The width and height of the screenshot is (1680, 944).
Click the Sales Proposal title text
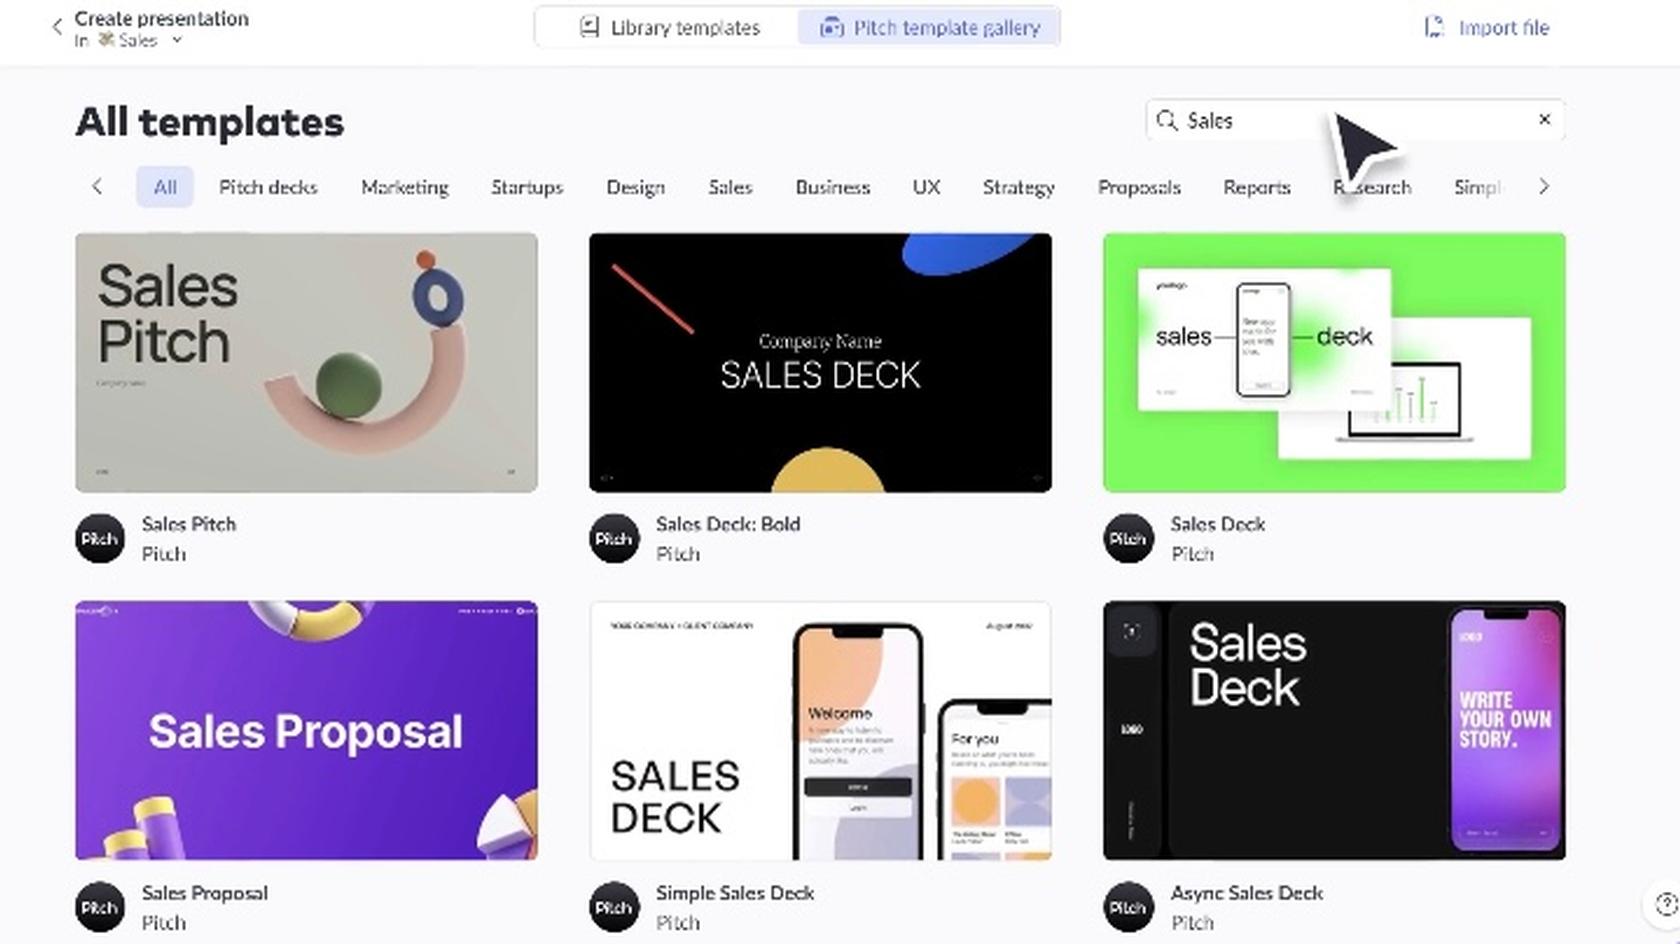[x=205, y=893]
